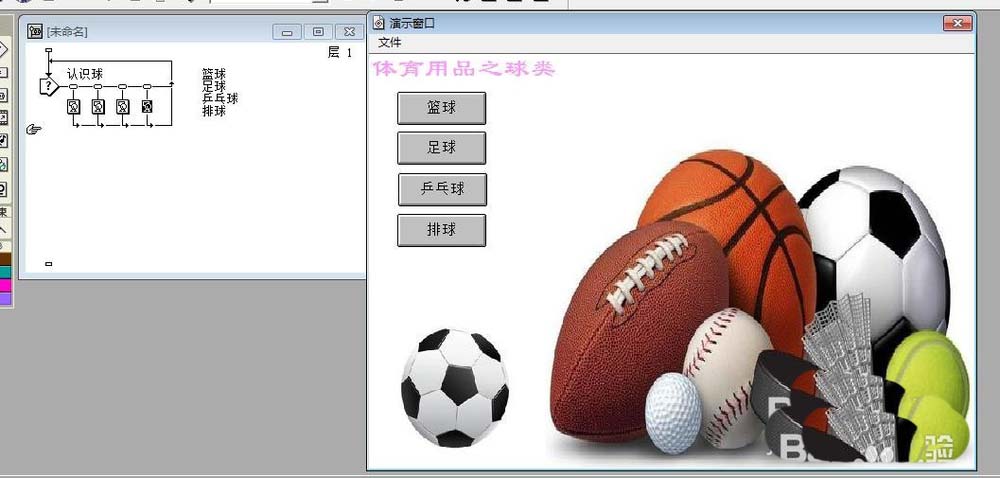Viewport: 1000px width, 478px height.
Task: Click second response type marker on flowline
Action: tap(98, 86)
